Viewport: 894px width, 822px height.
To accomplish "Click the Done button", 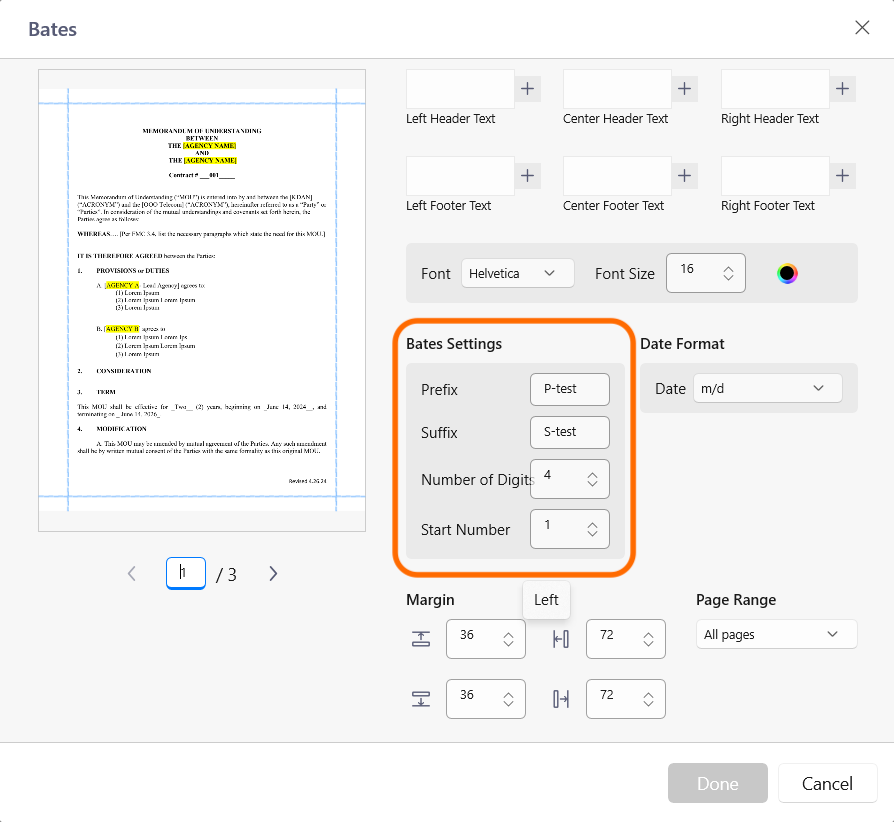I will coord(718,783).
